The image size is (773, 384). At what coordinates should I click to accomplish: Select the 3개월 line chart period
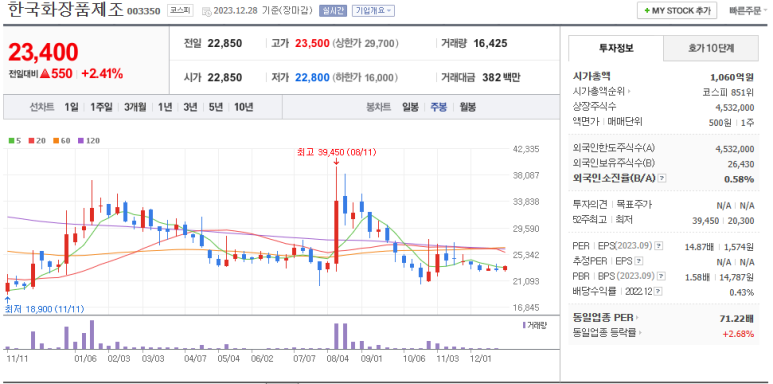136,107
